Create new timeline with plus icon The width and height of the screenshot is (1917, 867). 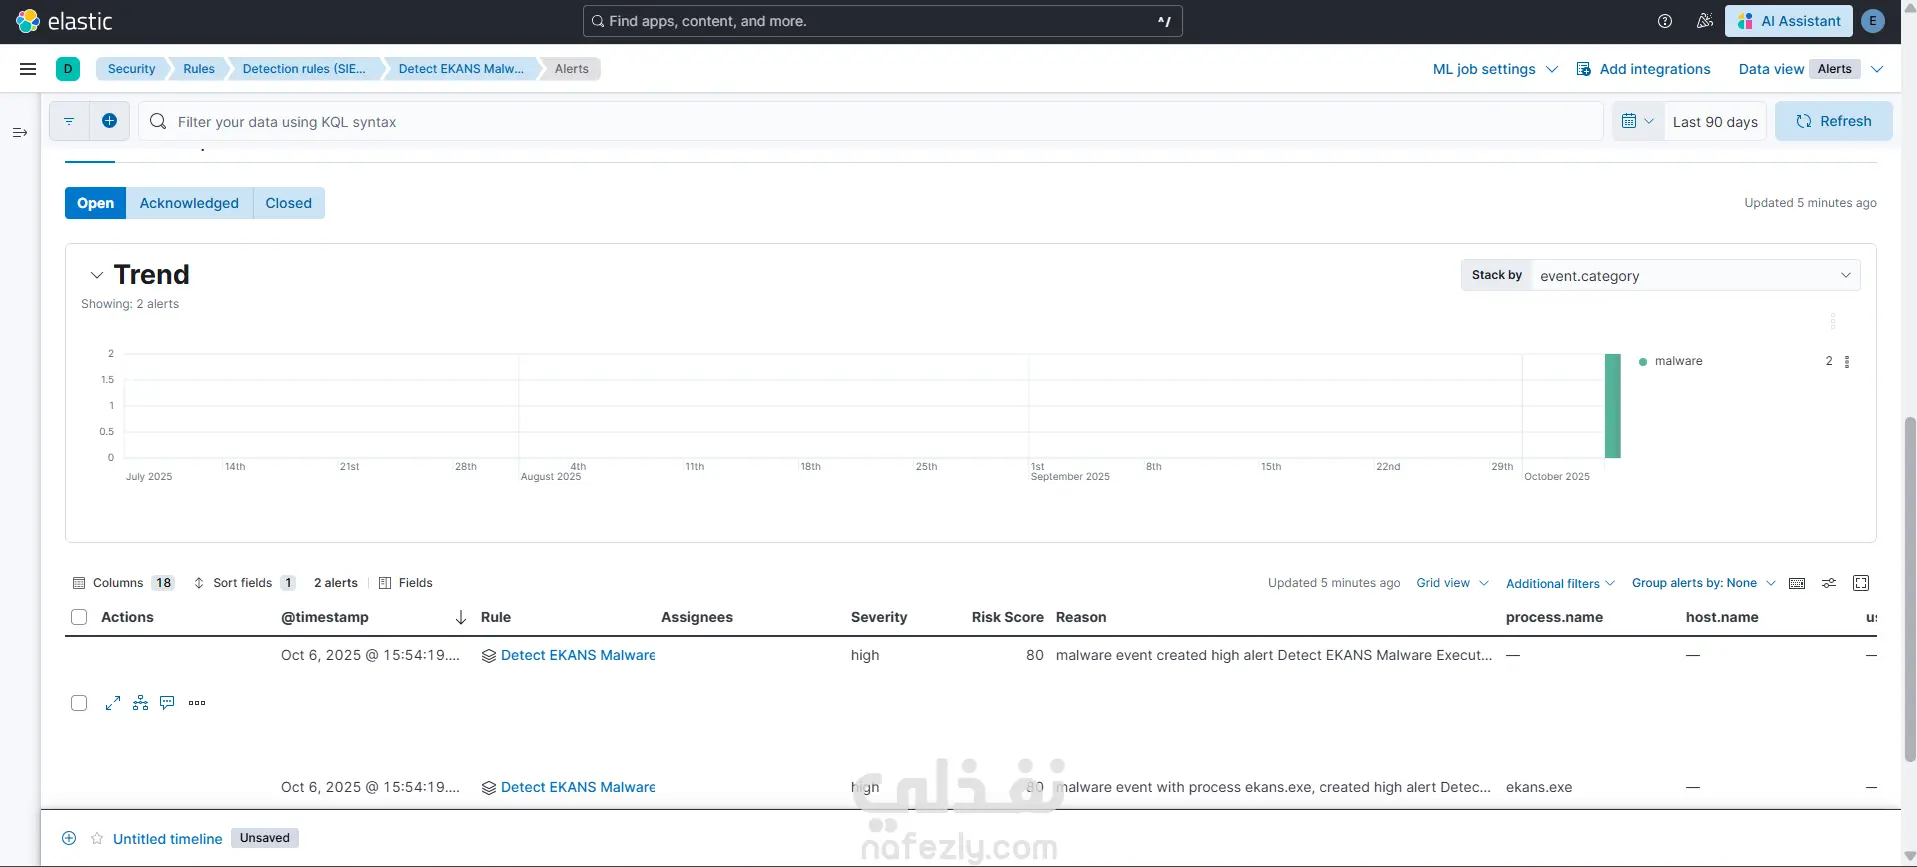tap(69, 838)
